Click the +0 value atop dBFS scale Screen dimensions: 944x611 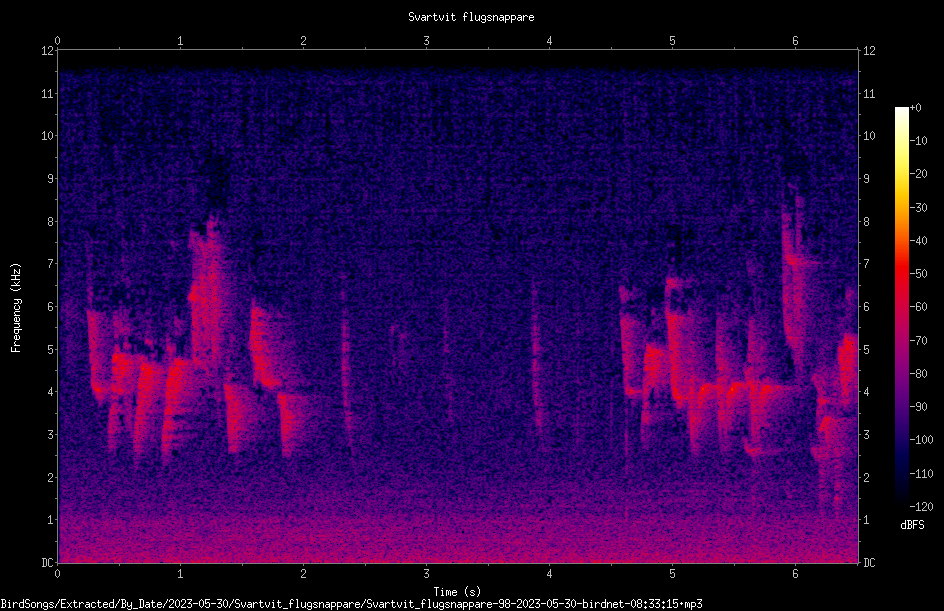916,108
